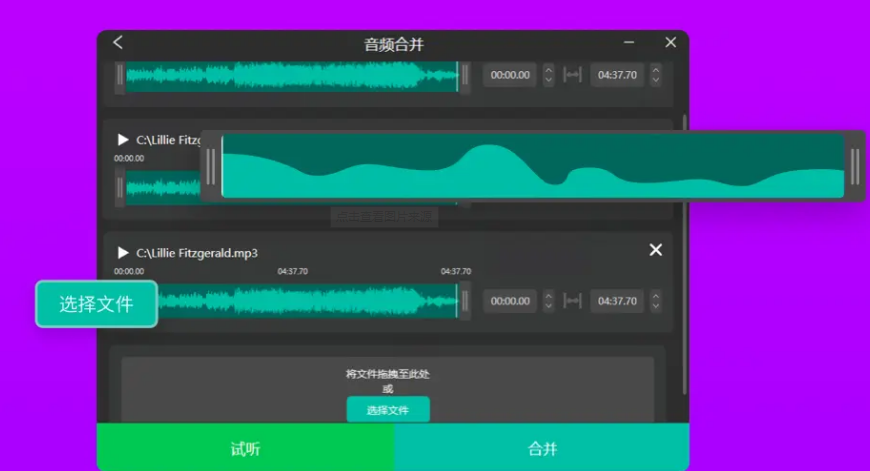This screenshot has width=870, height=471.
Task: Increase the first track's start time
Action: click(x=548, y=70)
